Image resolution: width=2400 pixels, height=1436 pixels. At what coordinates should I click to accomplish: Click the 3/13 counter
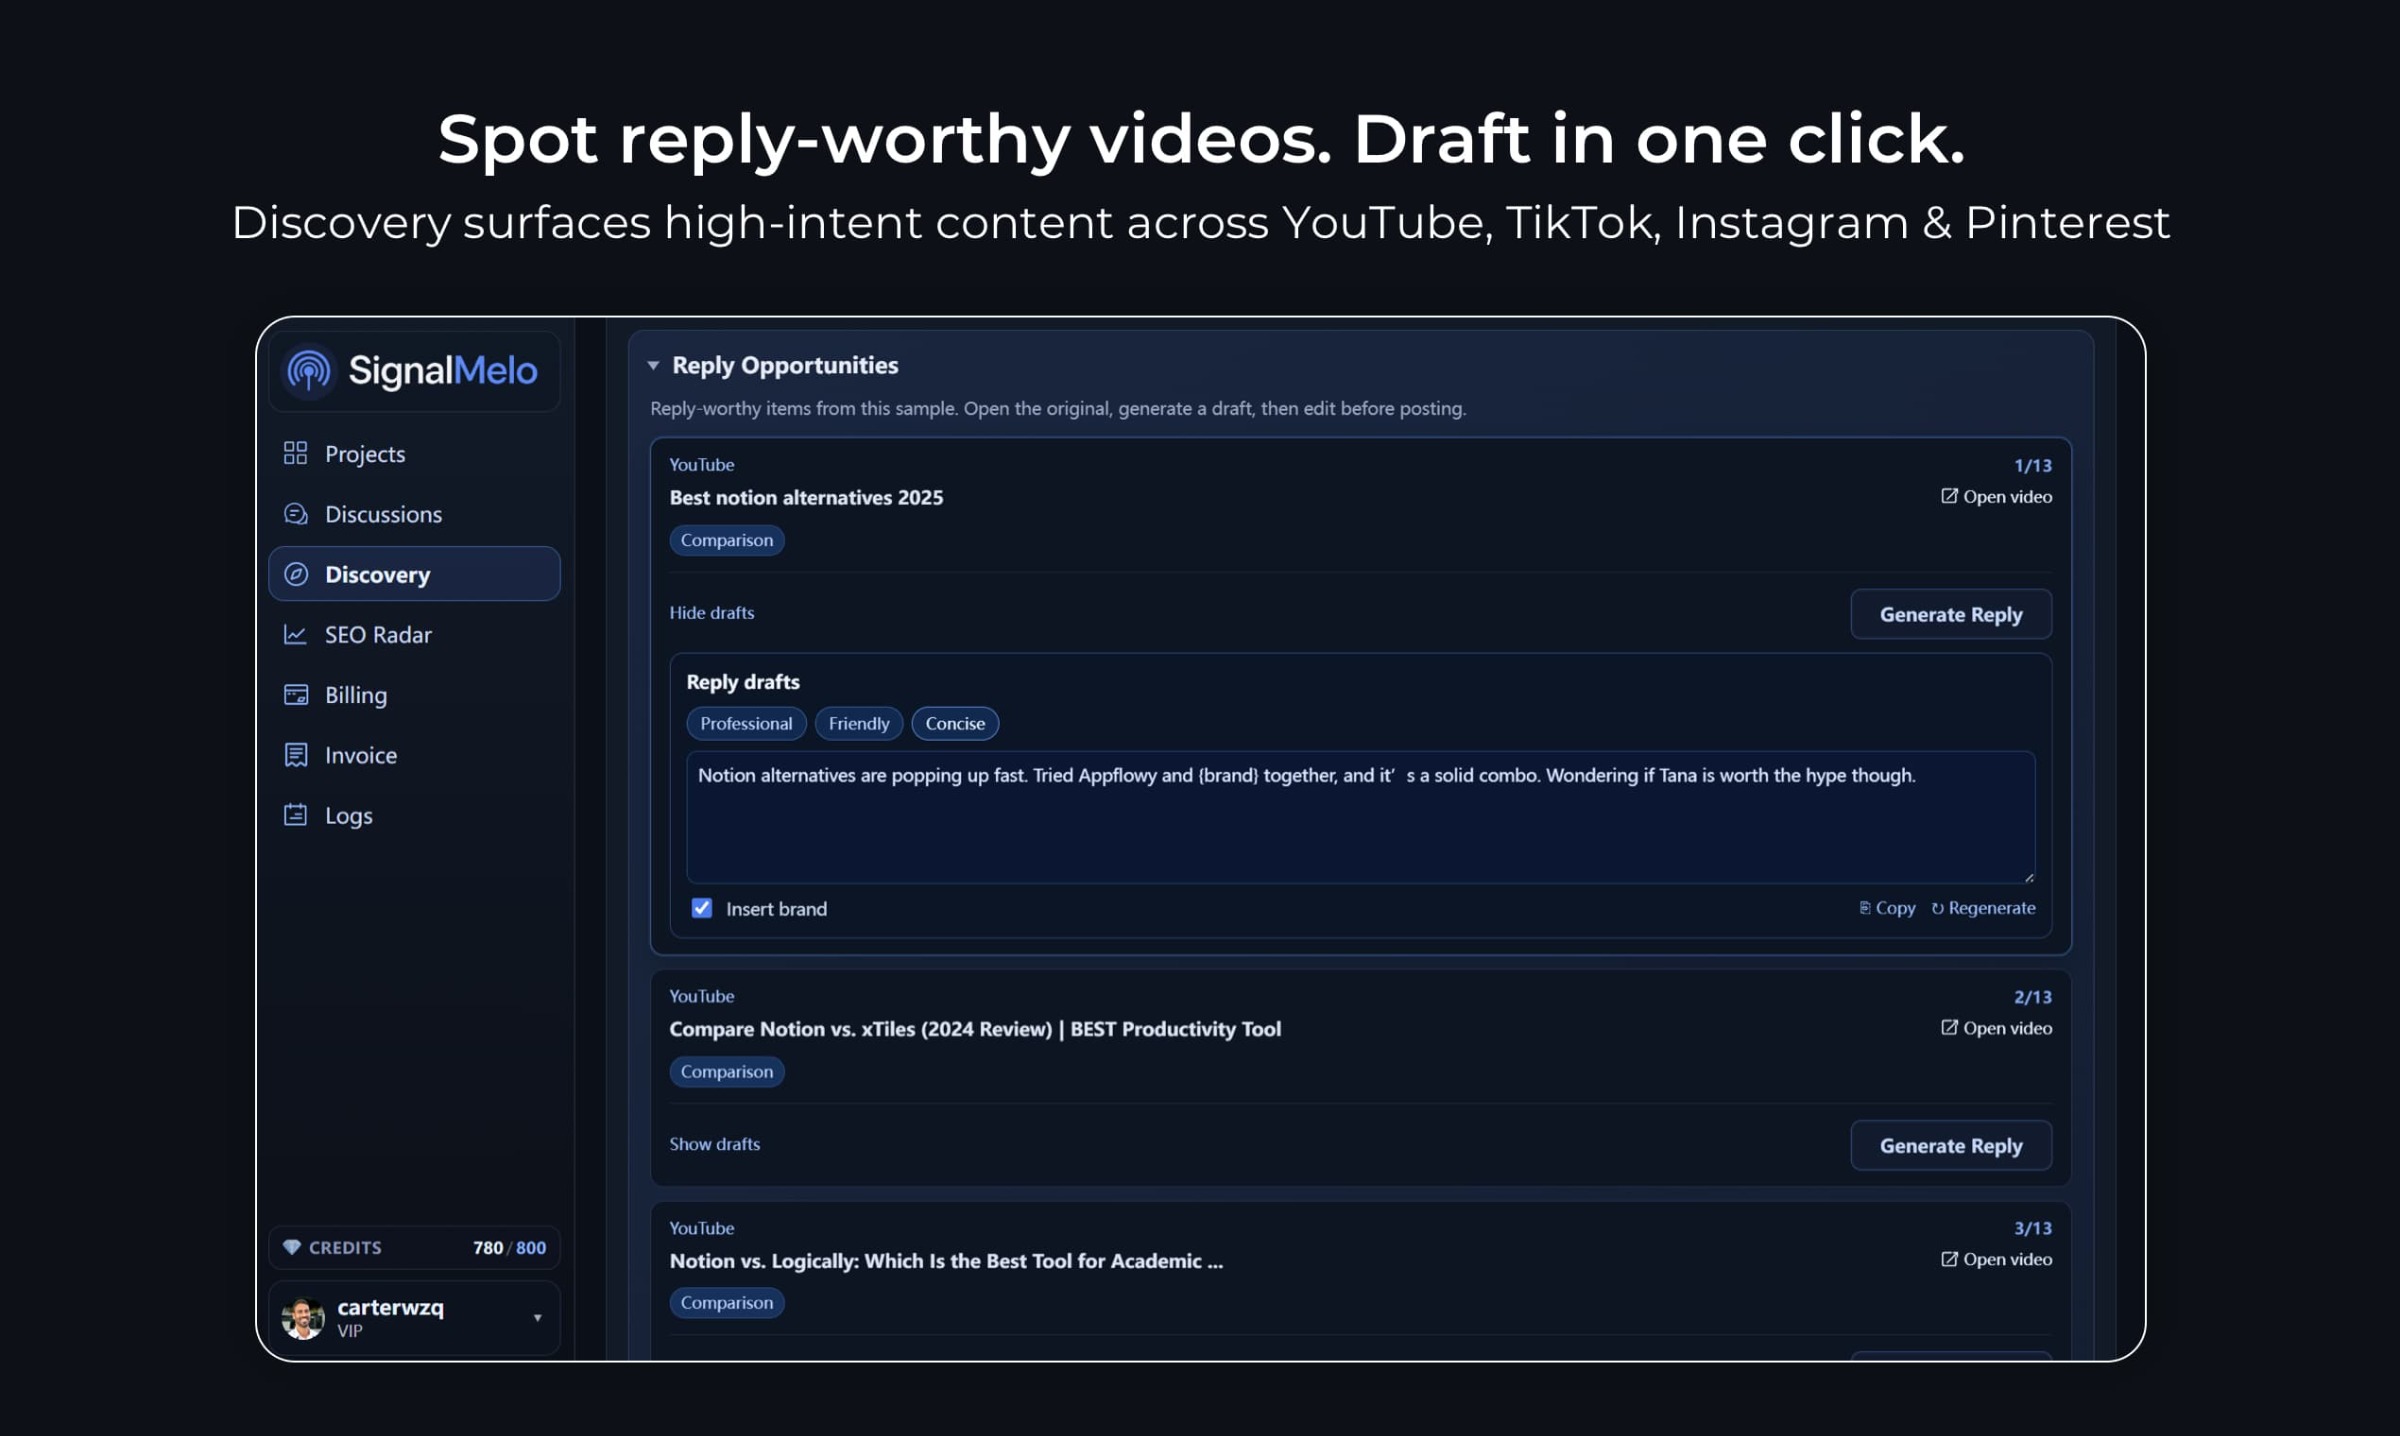[x=2032, y=1228]
